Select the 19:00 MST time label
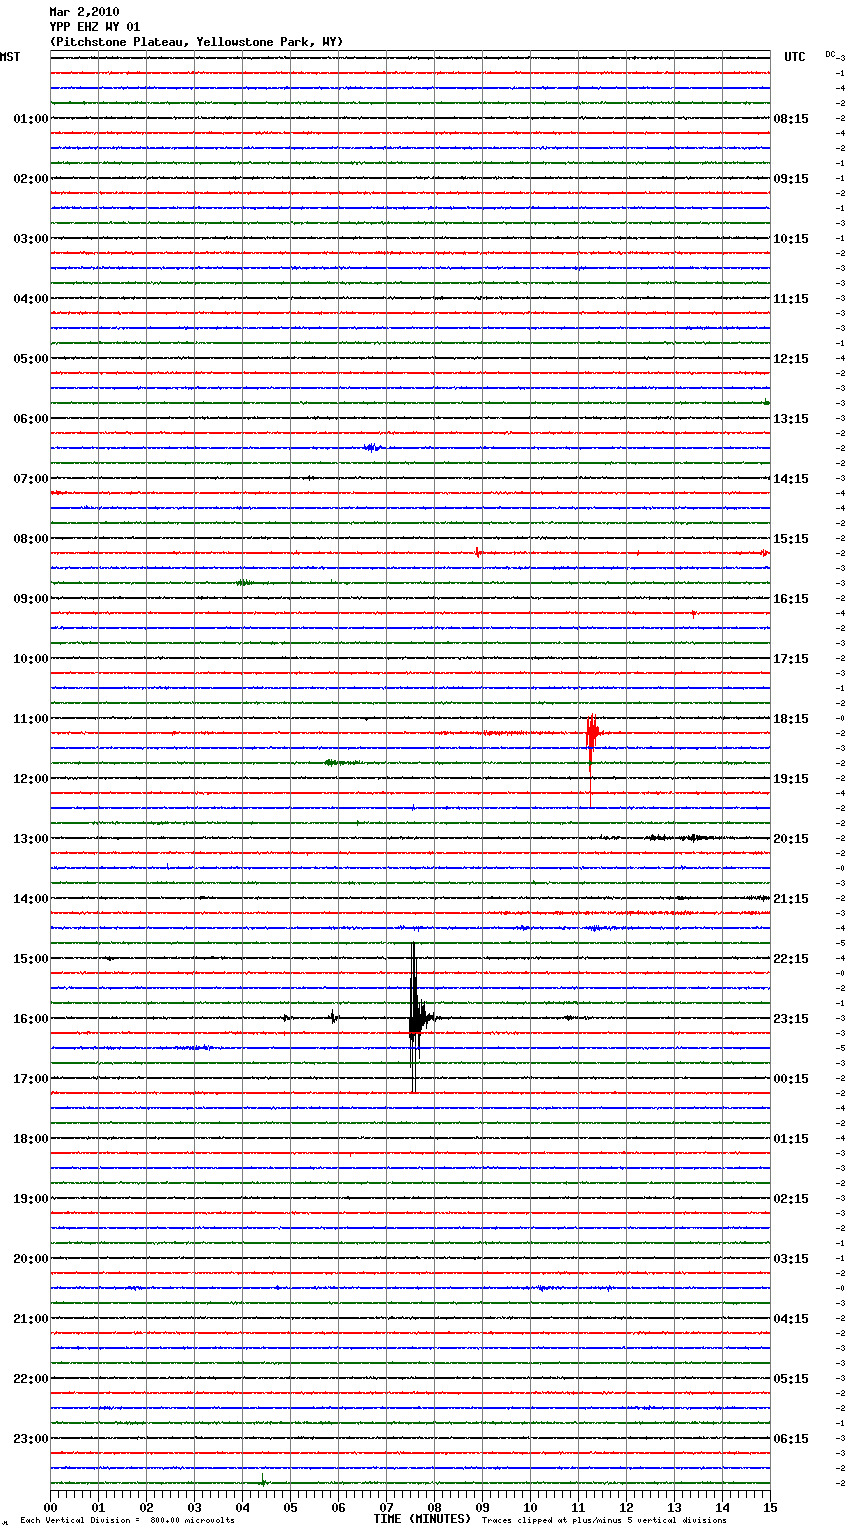The height and width of the screenshot is (1534, 850). tap(31, 1199)
